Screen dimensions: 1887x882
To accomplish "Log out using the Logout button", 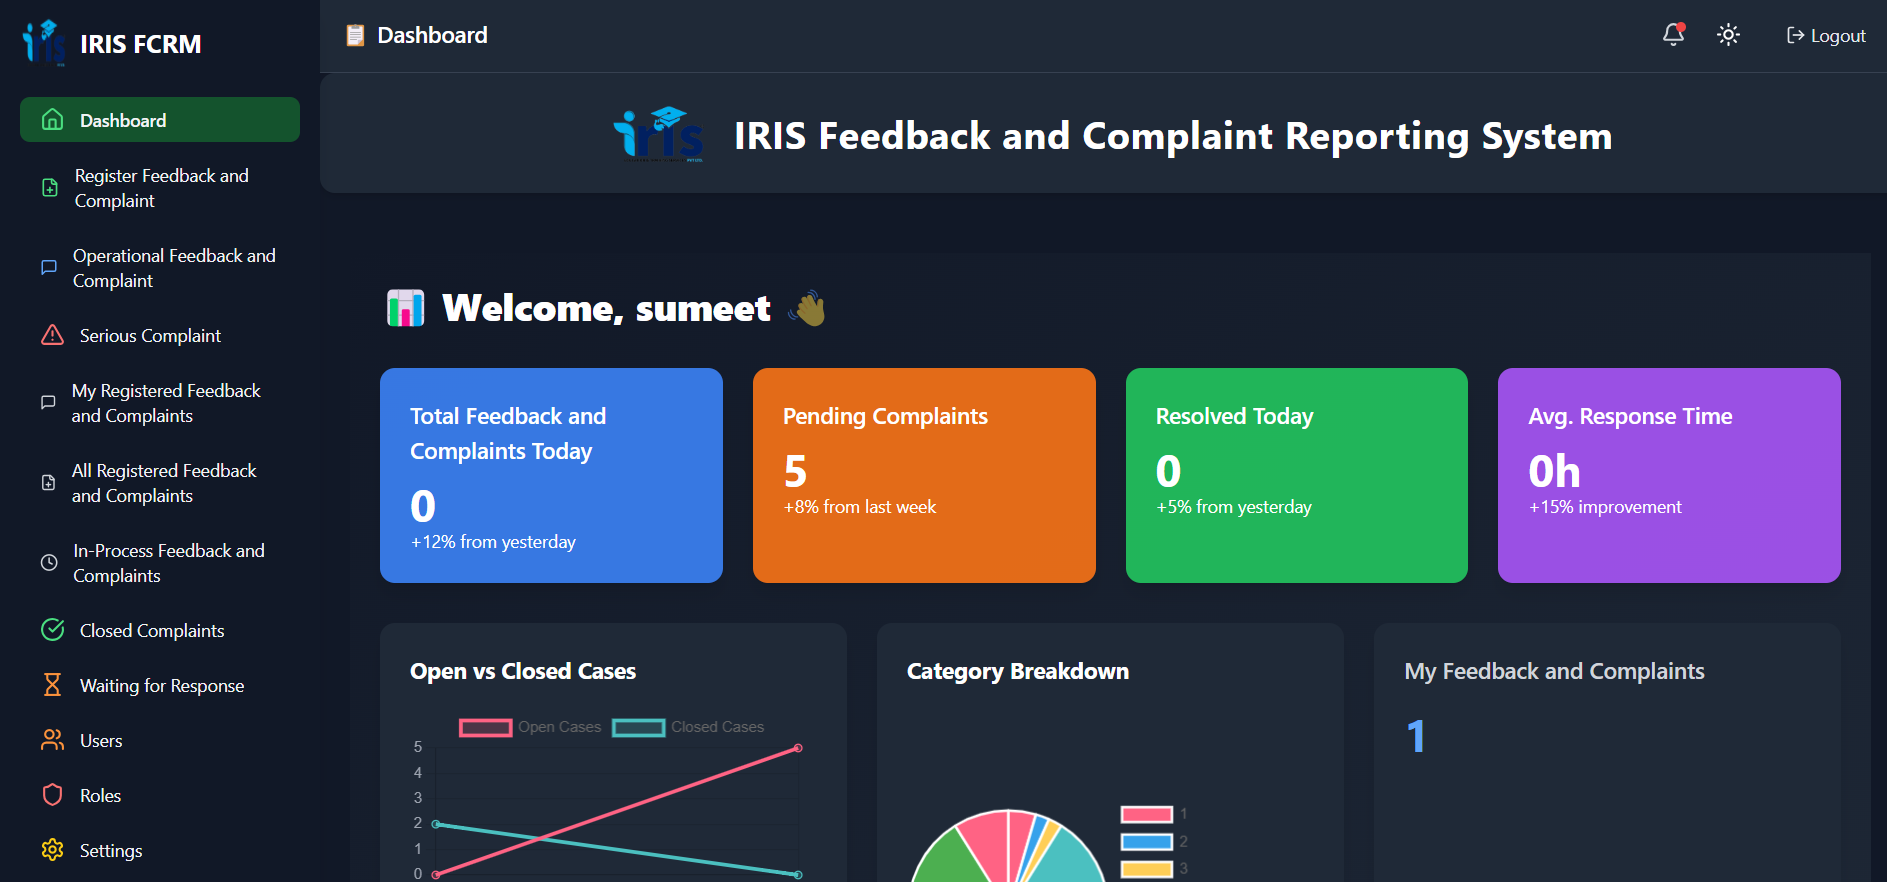I will point(1826,36).
